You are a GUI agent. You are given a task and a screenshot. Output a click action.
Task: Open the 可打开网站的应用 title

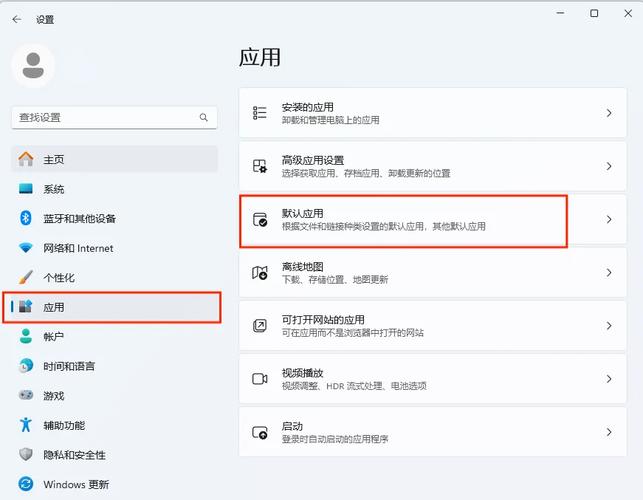click(323, 320)
